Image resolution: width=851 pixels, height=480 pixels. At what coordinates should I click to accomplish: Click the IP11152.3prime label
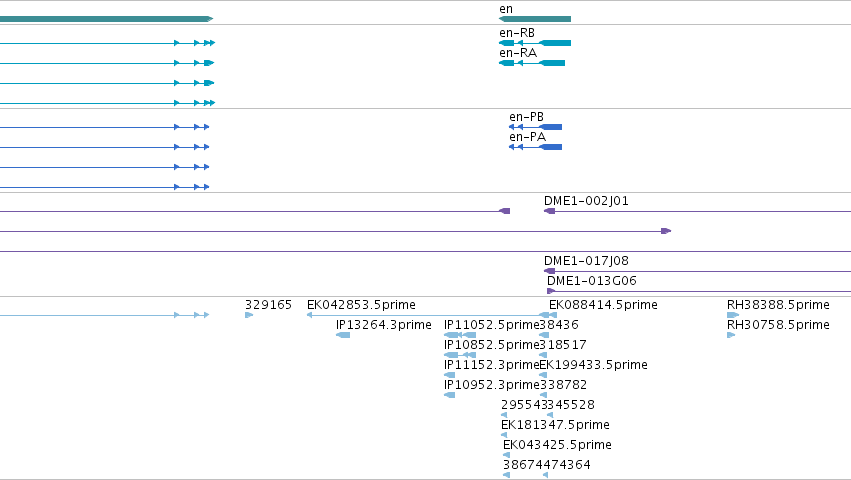pyautogui.click(x=492, y=365)
